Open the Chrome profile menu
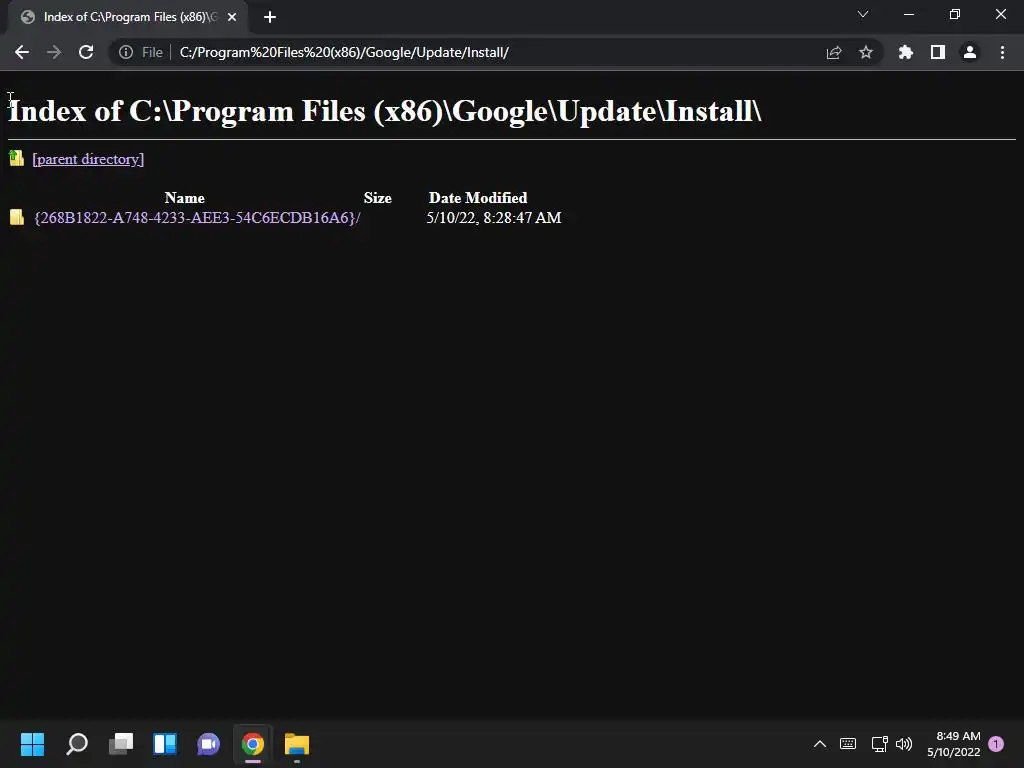 (970, 52)
